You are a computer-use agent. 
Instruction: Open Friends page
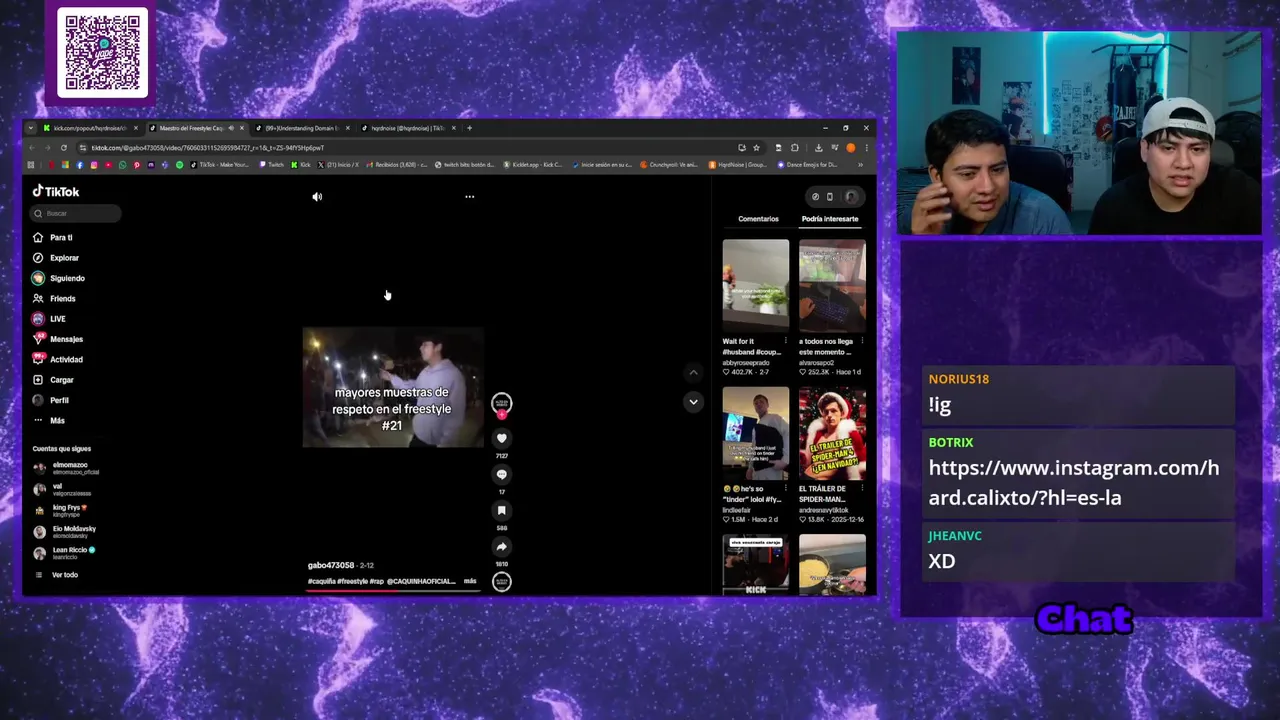coord(55,298)
